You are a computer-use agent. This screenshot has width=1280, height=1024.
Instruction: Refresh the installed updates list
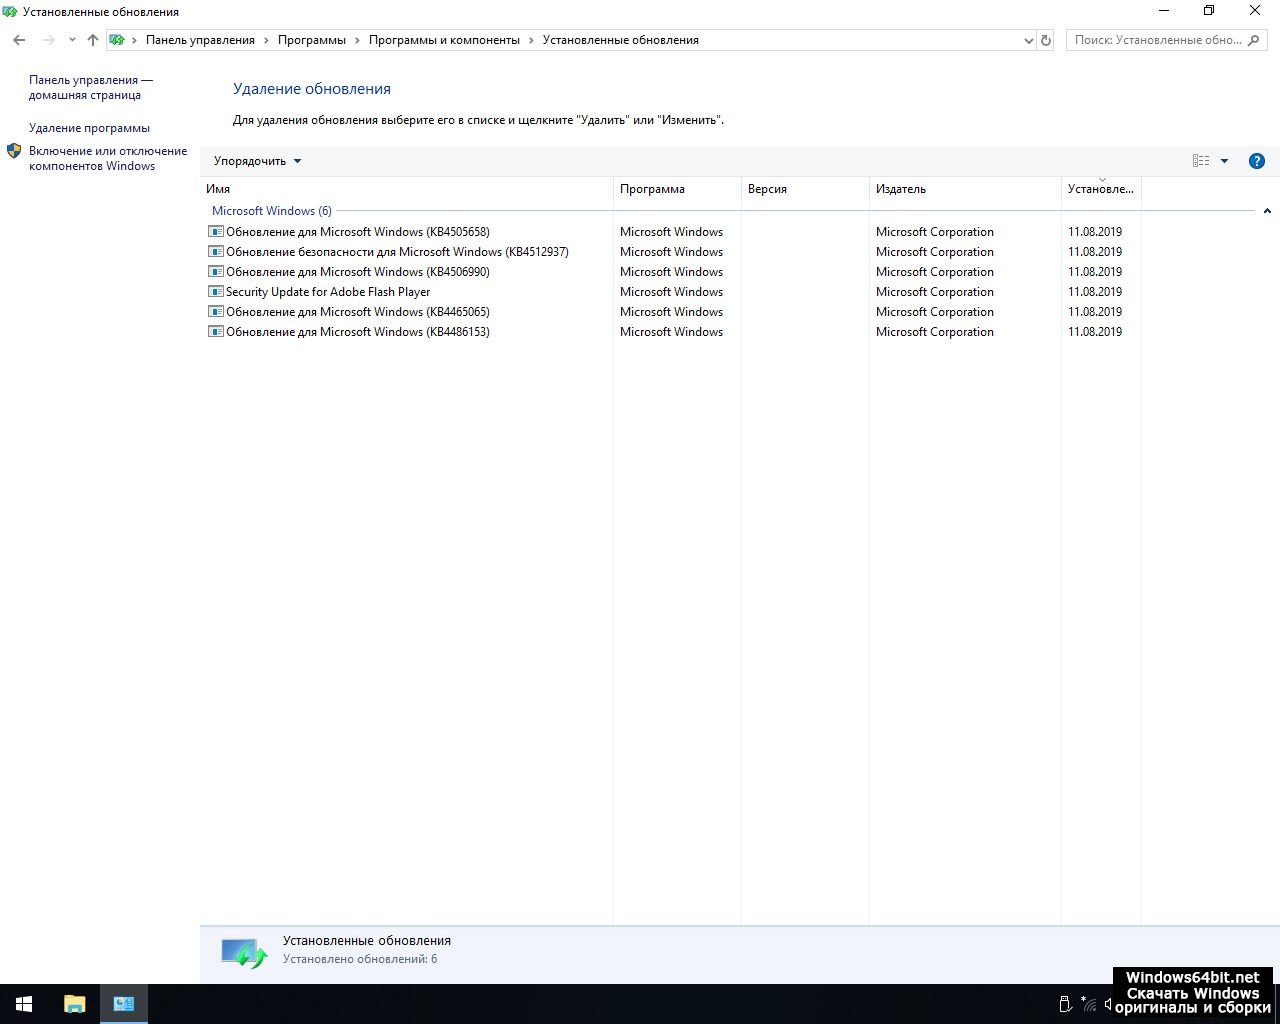(x=1046, y=40)
